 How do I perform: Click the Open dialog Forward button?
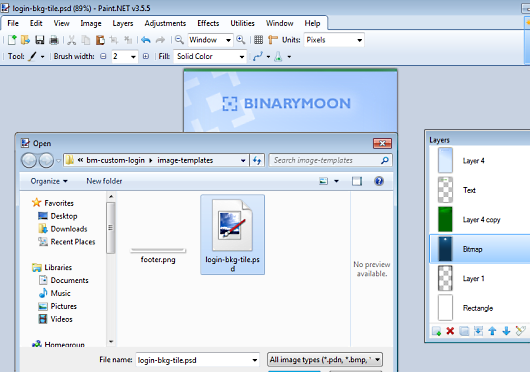click(x=46, y=160)
